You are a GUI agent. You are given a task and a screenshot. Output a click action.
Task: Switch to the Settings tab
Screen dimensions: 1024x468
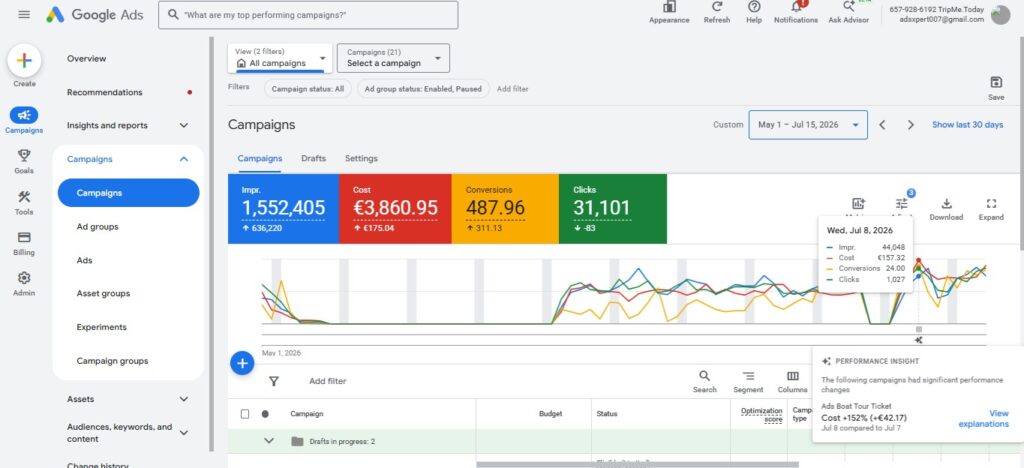[x=361, y=159]
